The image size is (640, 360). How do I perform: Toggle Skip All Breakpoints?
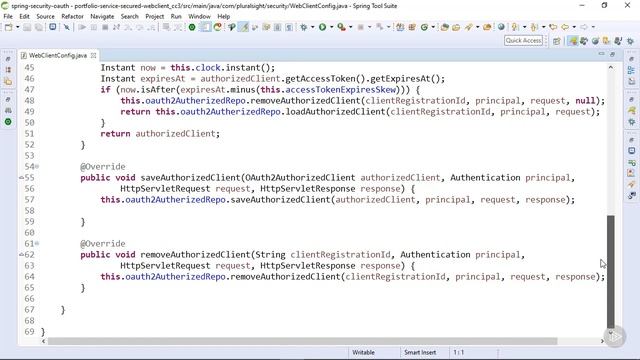point(67,27)
